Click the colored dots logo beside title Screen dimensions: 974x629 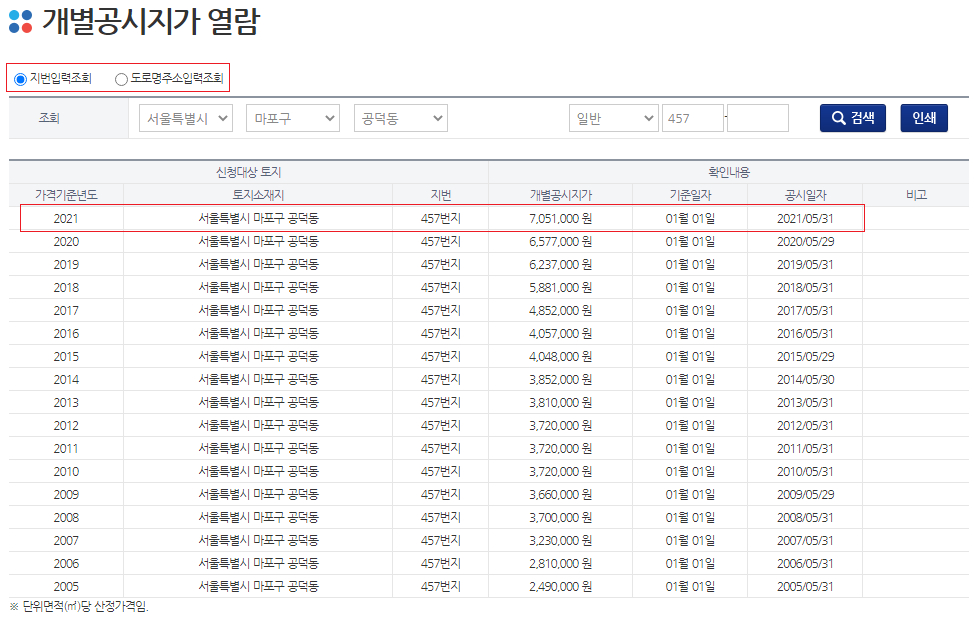(20, 21)
